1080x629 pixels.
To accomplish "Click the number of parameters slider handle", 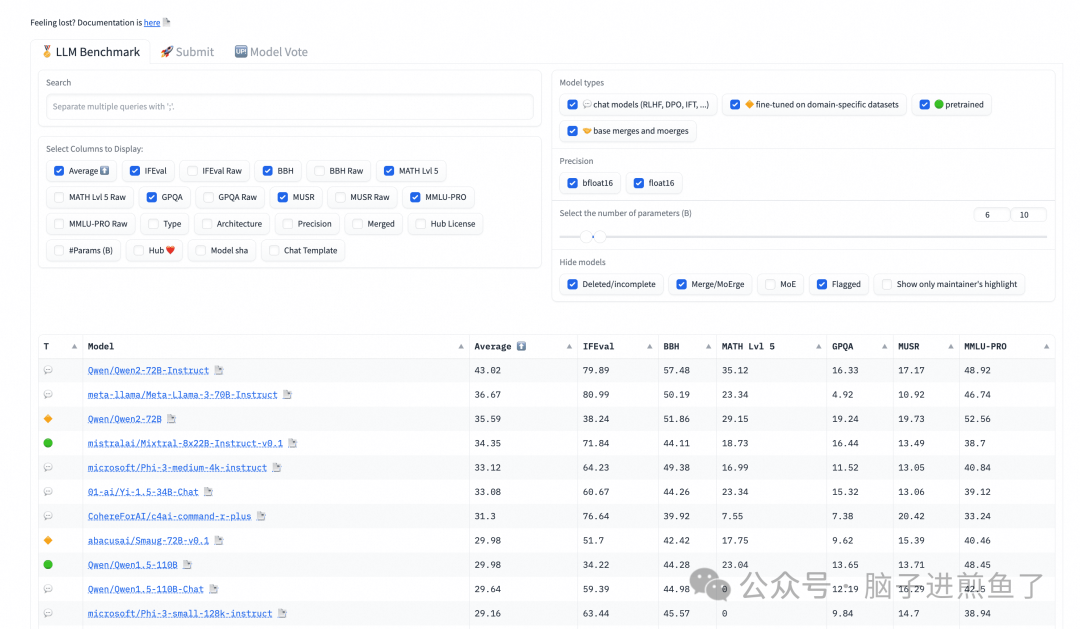I will 594,237.
